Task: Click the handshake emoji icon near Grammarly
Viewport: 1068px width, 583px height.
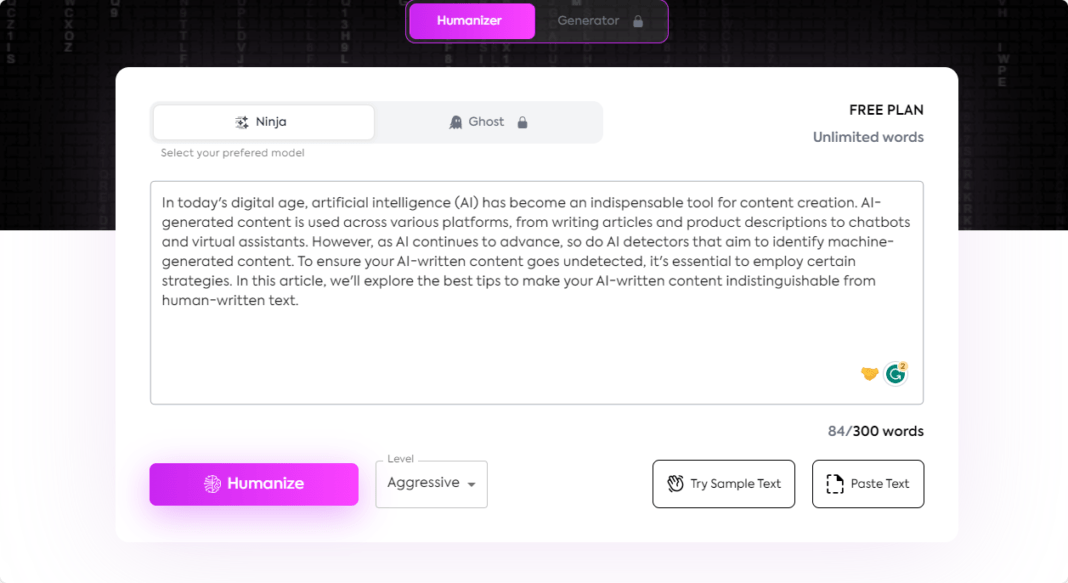Action: [x=868, y=372]
